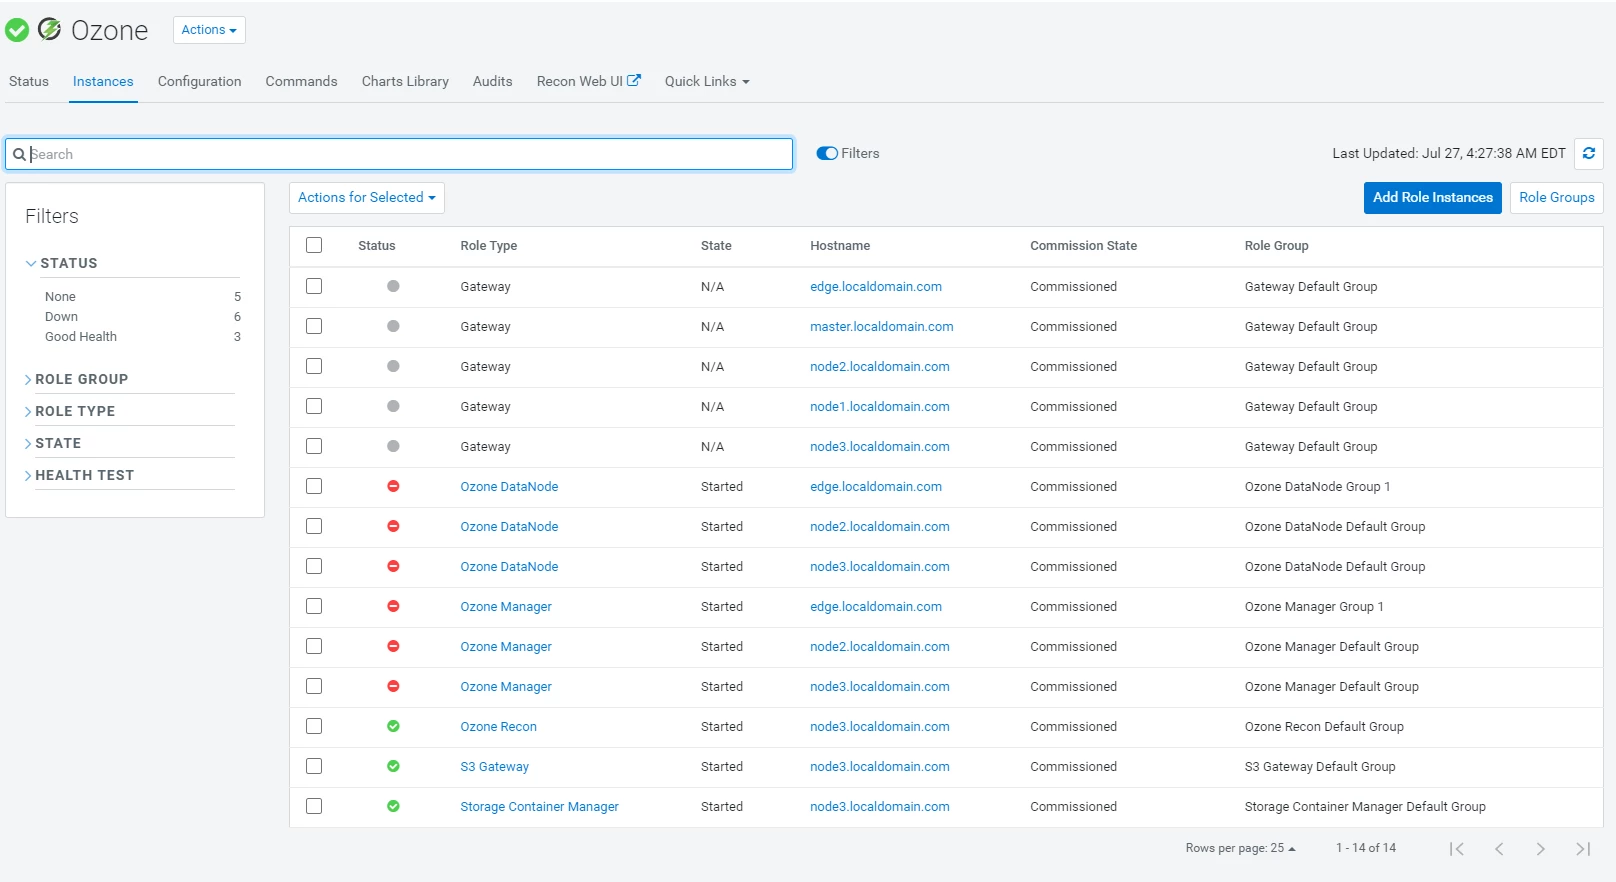The height and width of the screenshot is (882, 1616).
Task: Expand the Role Type filter section
Action: (75, 411)
